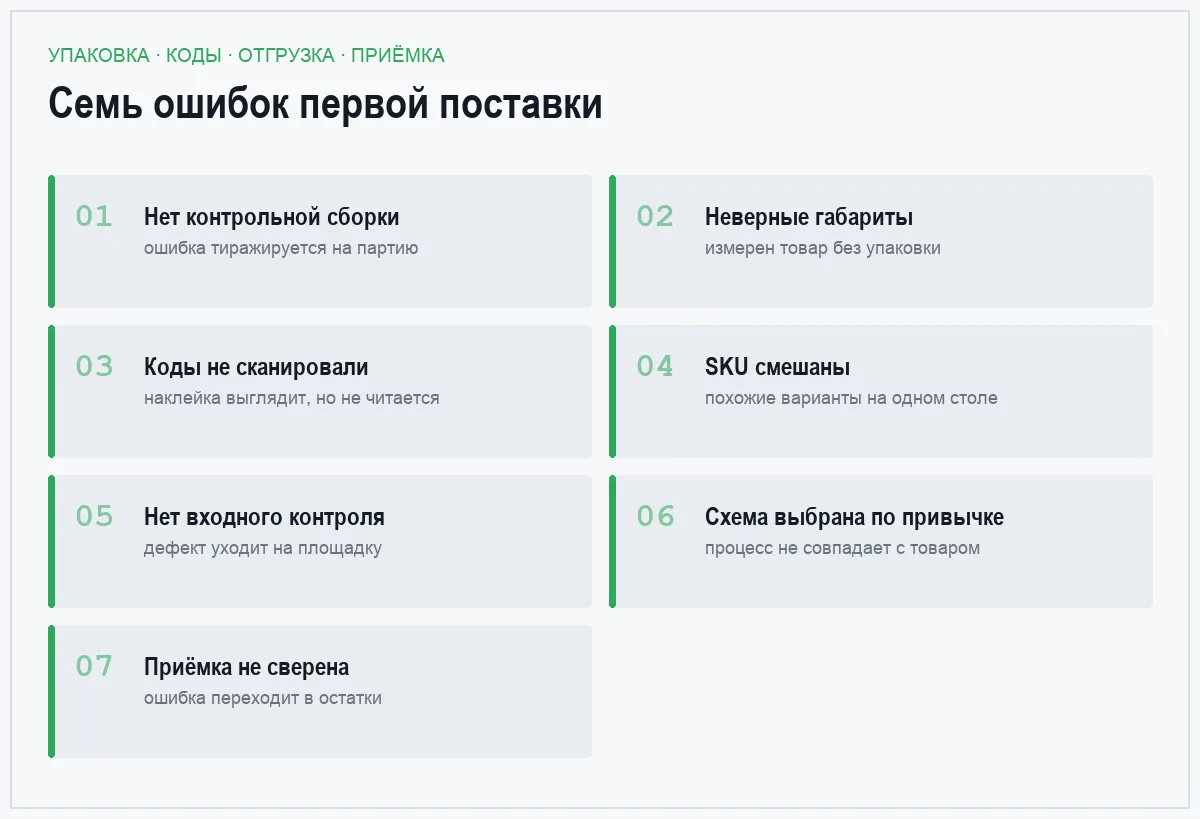The width and height of the screenshot is (1200, 819).
Task: Select the 'SKU смешаны' title
Action: (x=778, y=367)
